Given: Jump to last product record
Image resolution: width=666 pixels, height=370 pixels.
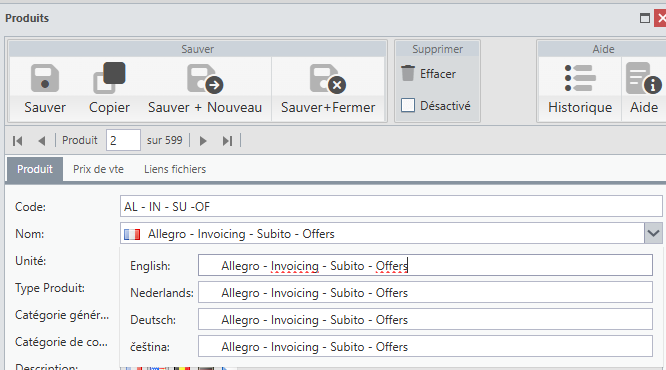Looking at the screenshot, I should click(228, 141).
